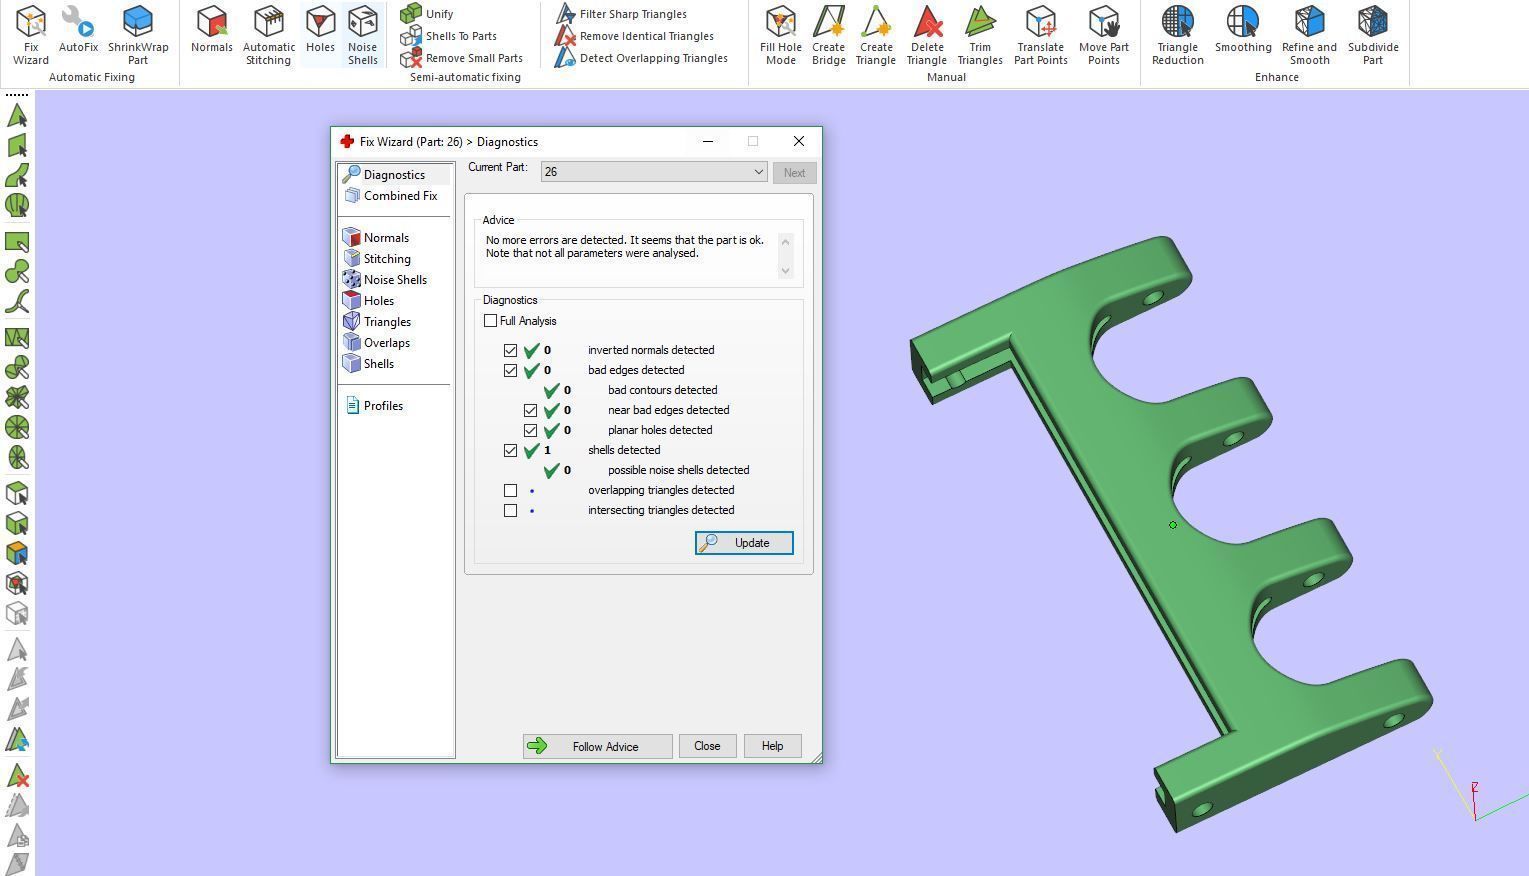Open the Current Part dropdown
Image resolution: width=1529 pixels, height=876 pixels.
[x=654, y=172]
